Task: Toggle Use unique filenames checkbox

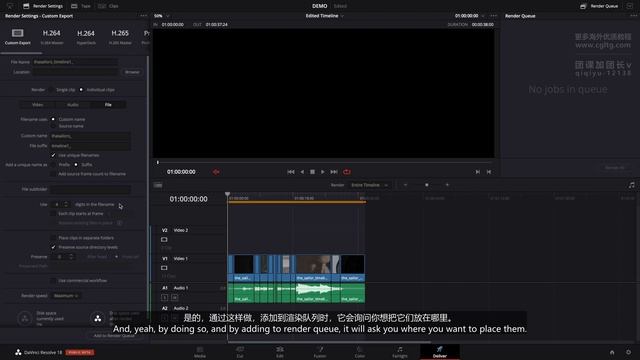Action: 53,155
